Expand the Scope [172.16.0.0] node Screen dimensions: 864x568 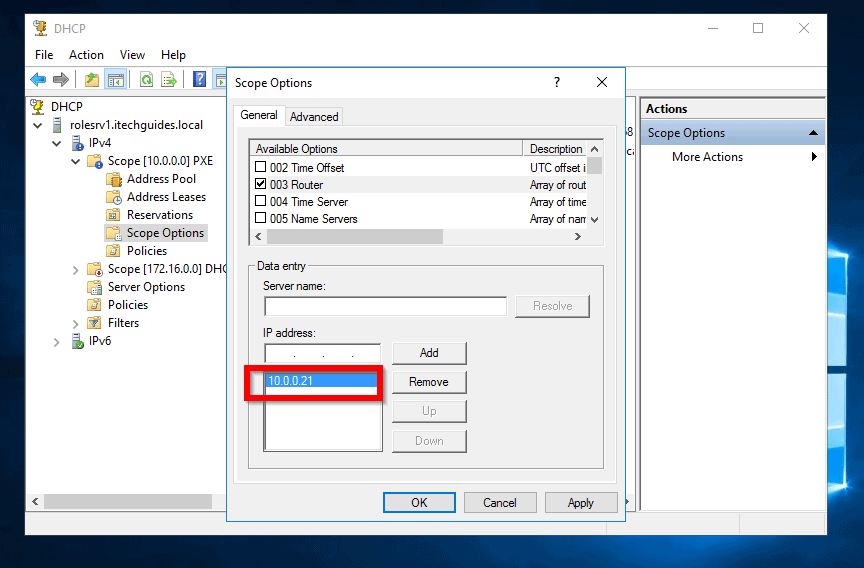coord(75,270)
